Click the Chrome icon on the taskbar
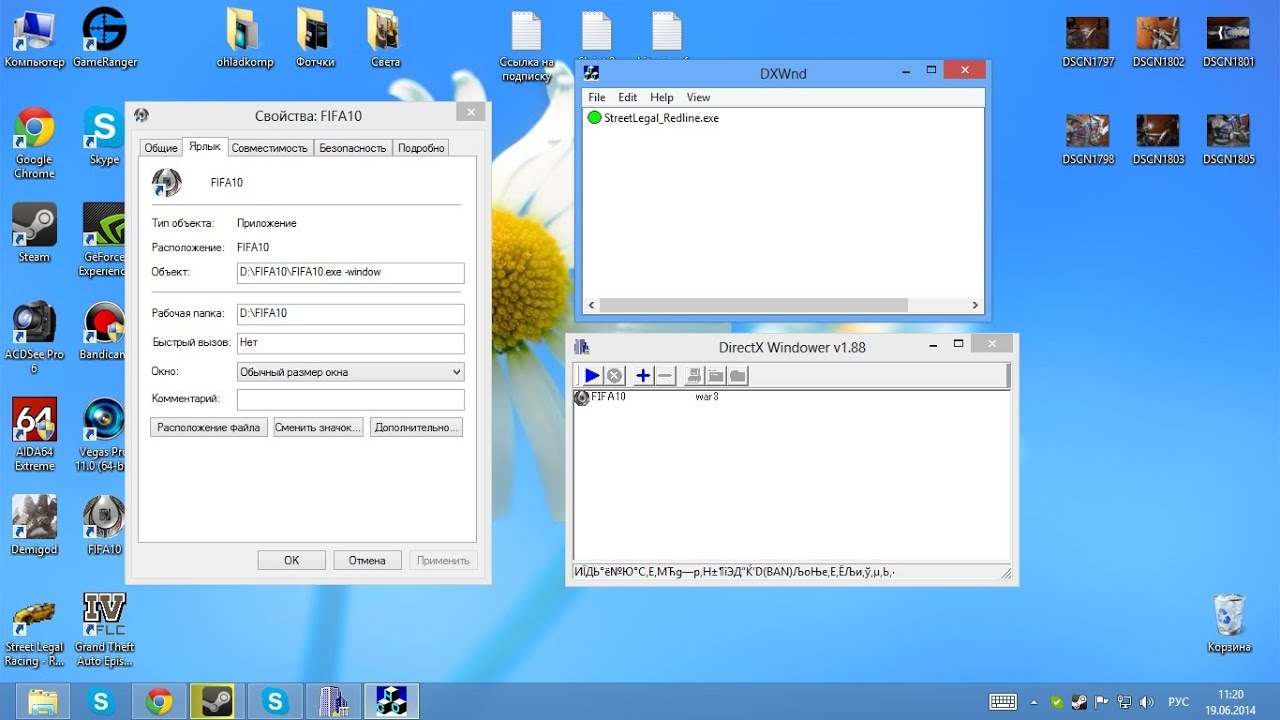The image size is (1280, 720). point(158,701)
